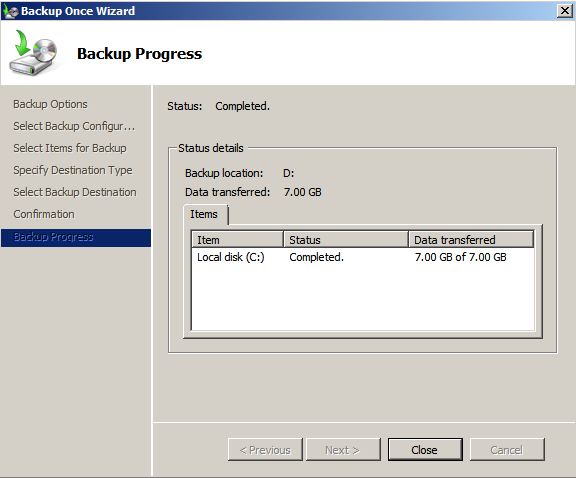
Task: Select the Items tab
Action: (x=205, y=214)
